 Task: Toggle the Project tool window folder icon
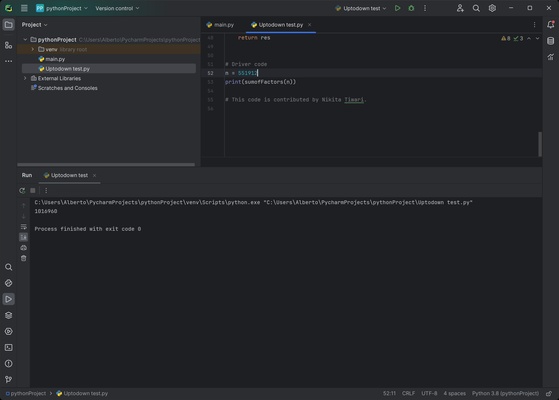pos(9,25)
